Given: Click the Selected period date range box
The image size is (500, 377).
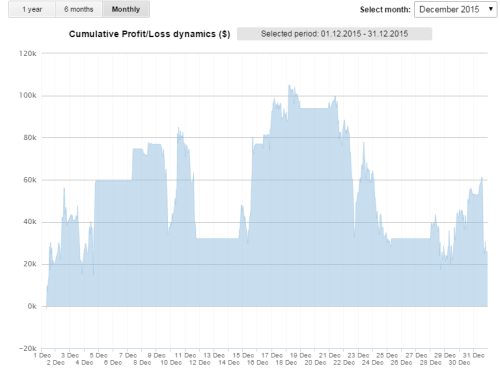Looking at the screenshot, I should click(334, 34).
